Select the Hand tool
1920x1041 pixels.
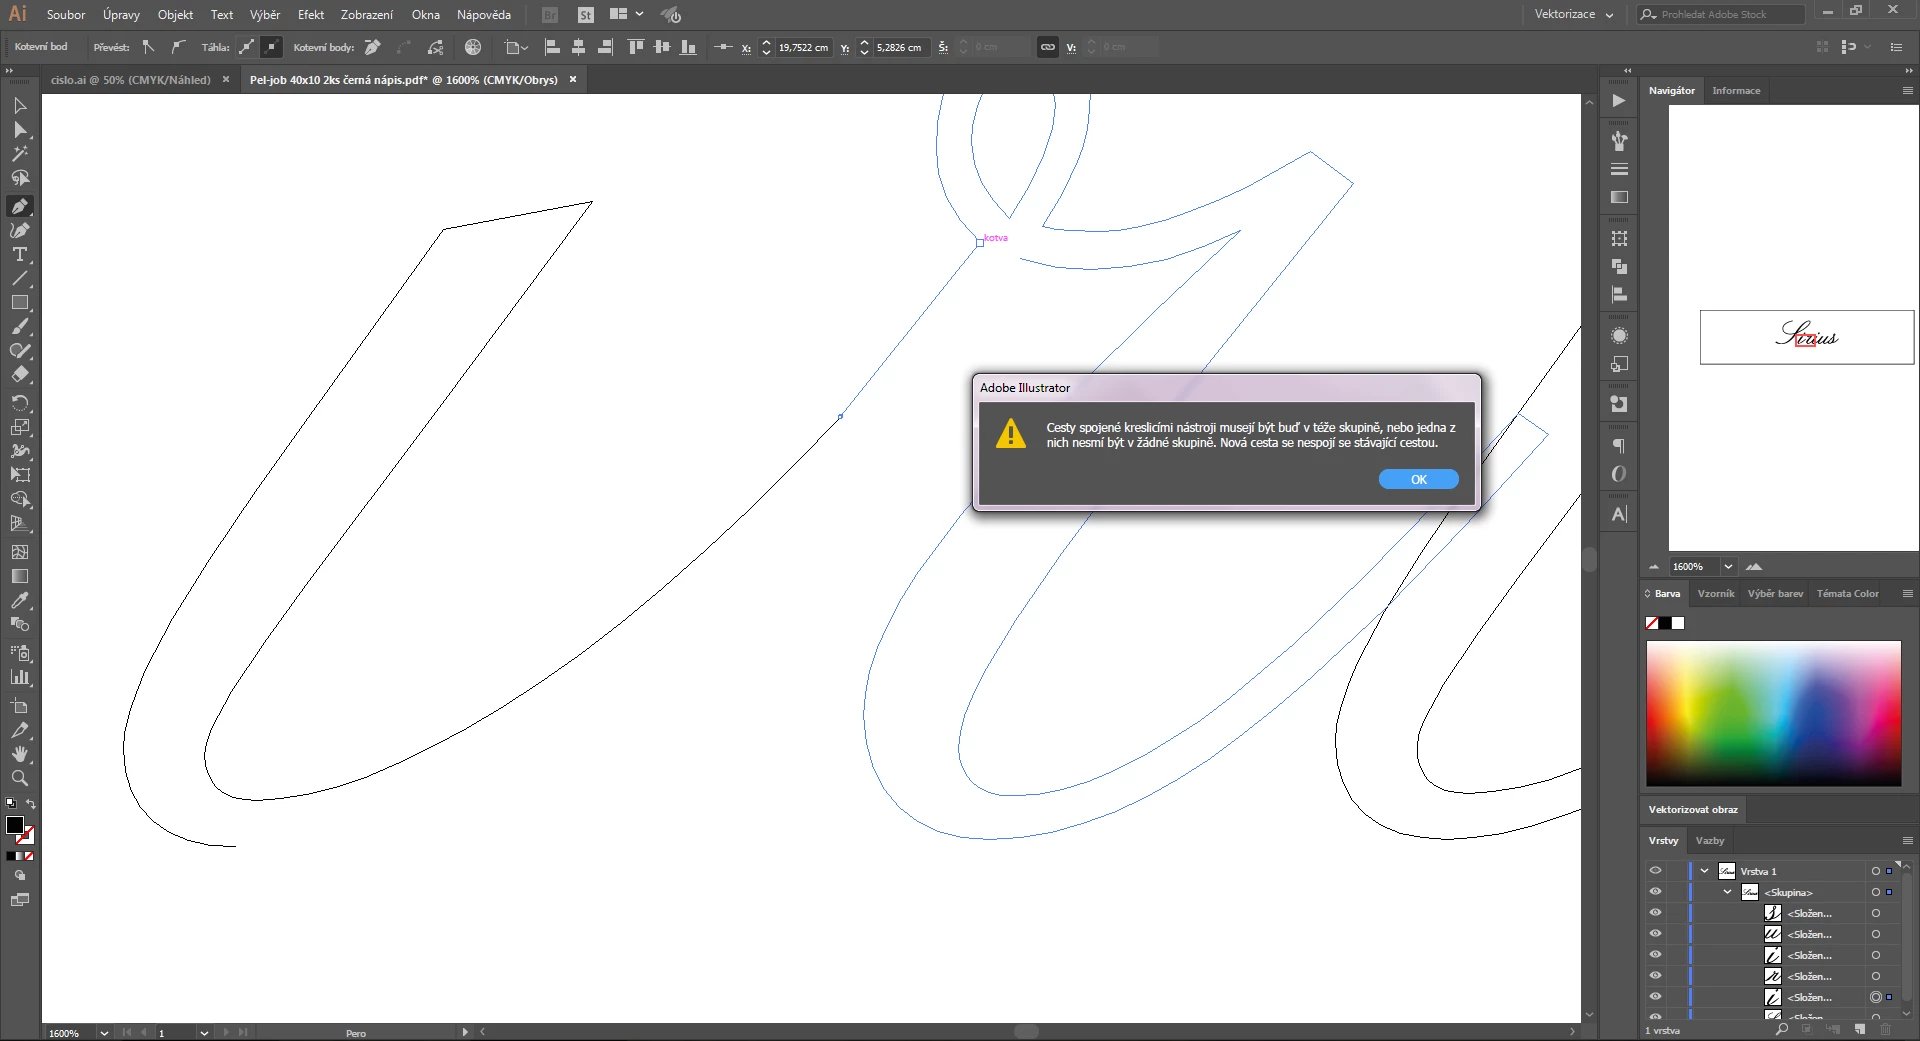tap(20, 754)
